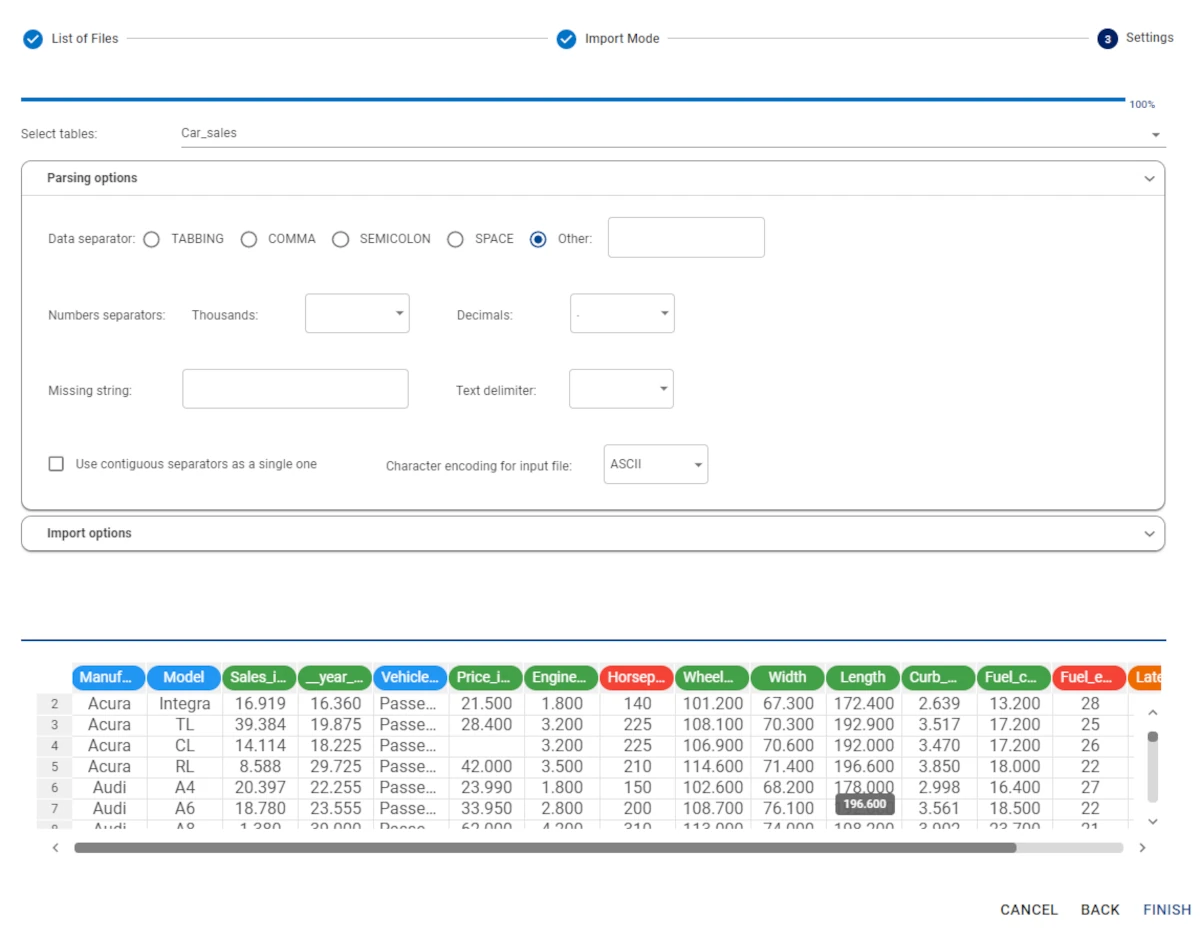Select the RL model cell
Image resolution: width=1200 pixels, height=941 pixels.
pyautogui.click(x=184, y=767)
